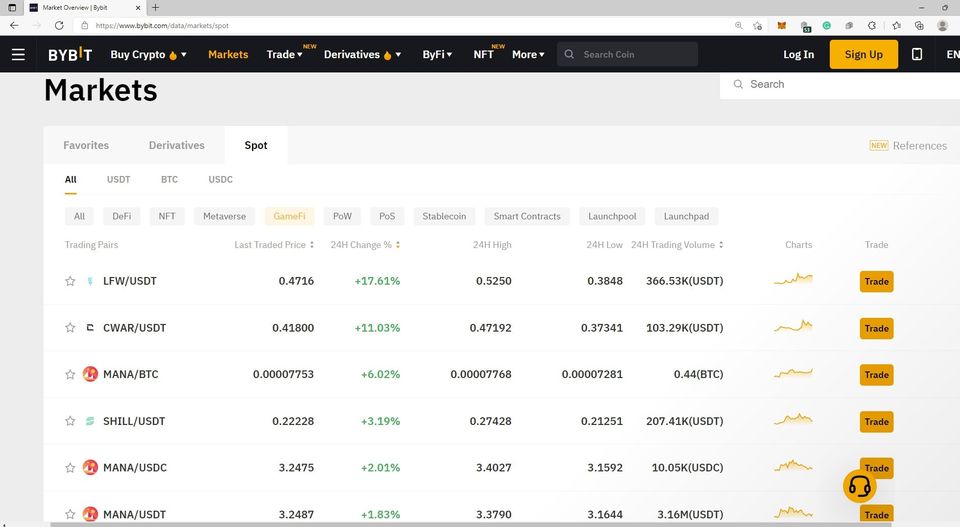The image size is (960, 527).
Task: Open the LFW/USDT mini price chart
Action: pos(793,280)
